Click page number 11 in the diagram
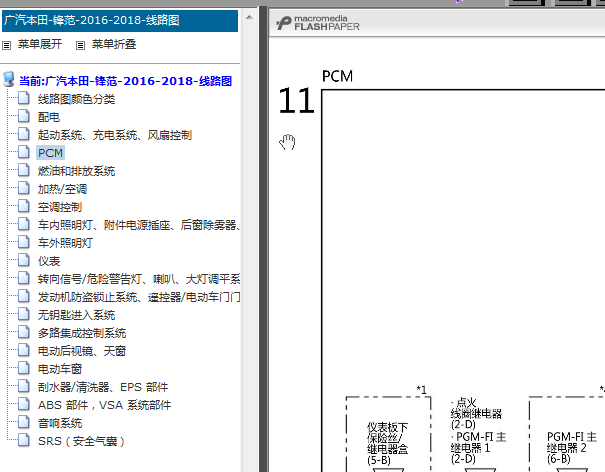 [x=296, y=101]
